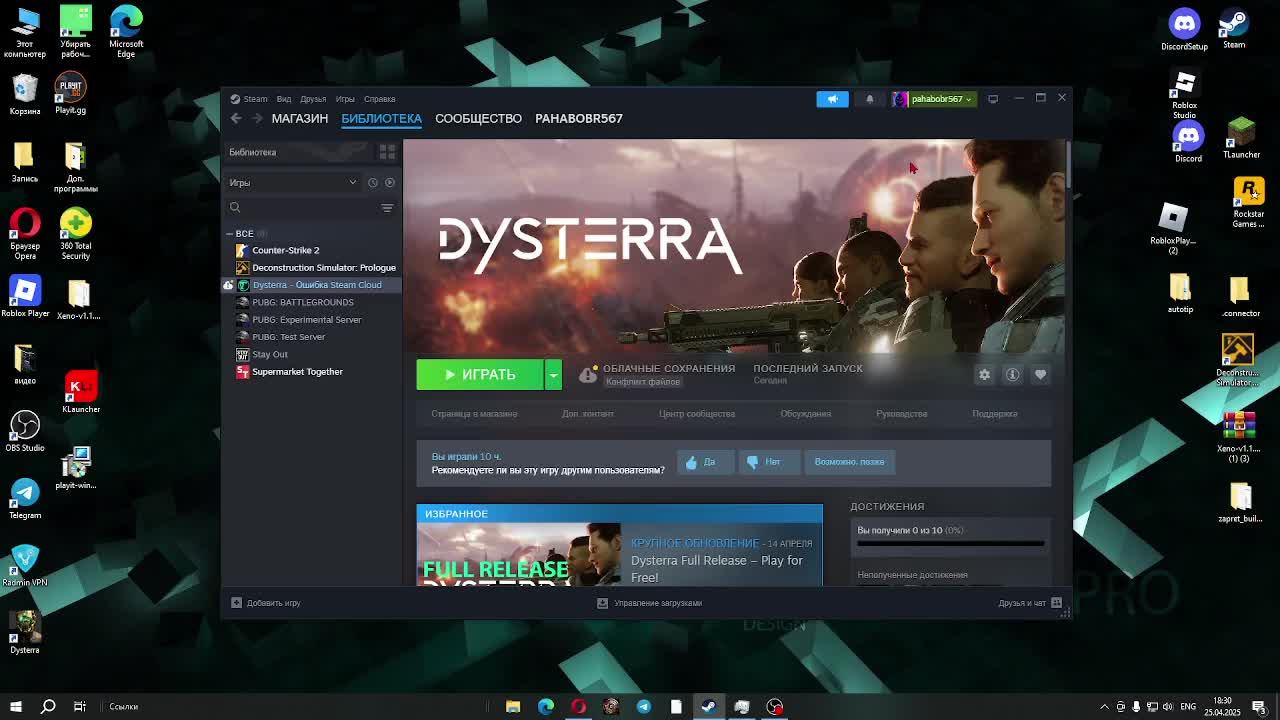The image size is (1280, 720).
Task: Open Telegram from taskbar
Action: [x=643, y=707]
